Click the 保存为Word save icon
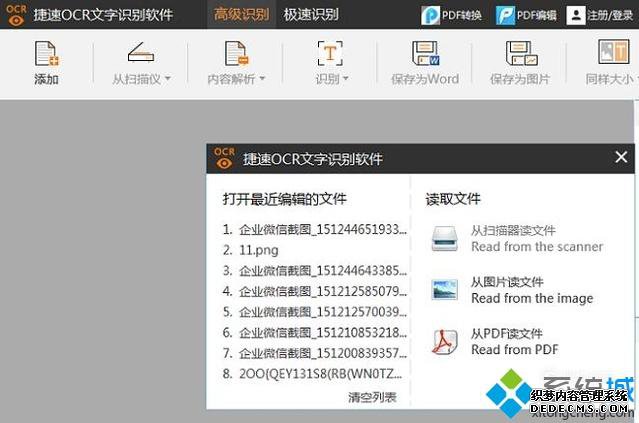Viewport: 639px width, 423px height. click(x=425, y=53)
